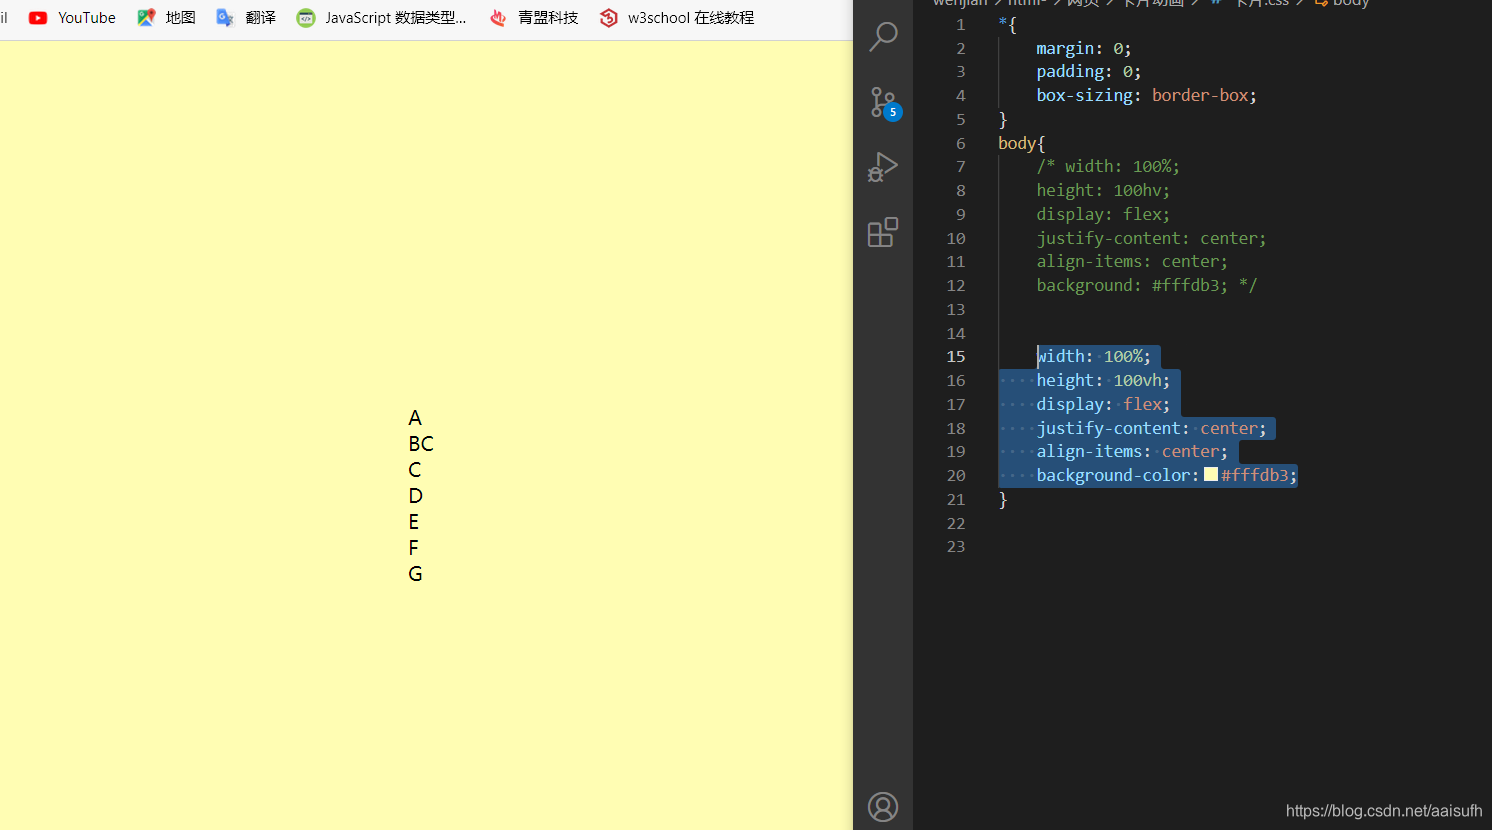Viewport: 1492px width, 830px height.
Task: Click selected 'align-items: center;' line 19
Action: [x=1132, y=452]
